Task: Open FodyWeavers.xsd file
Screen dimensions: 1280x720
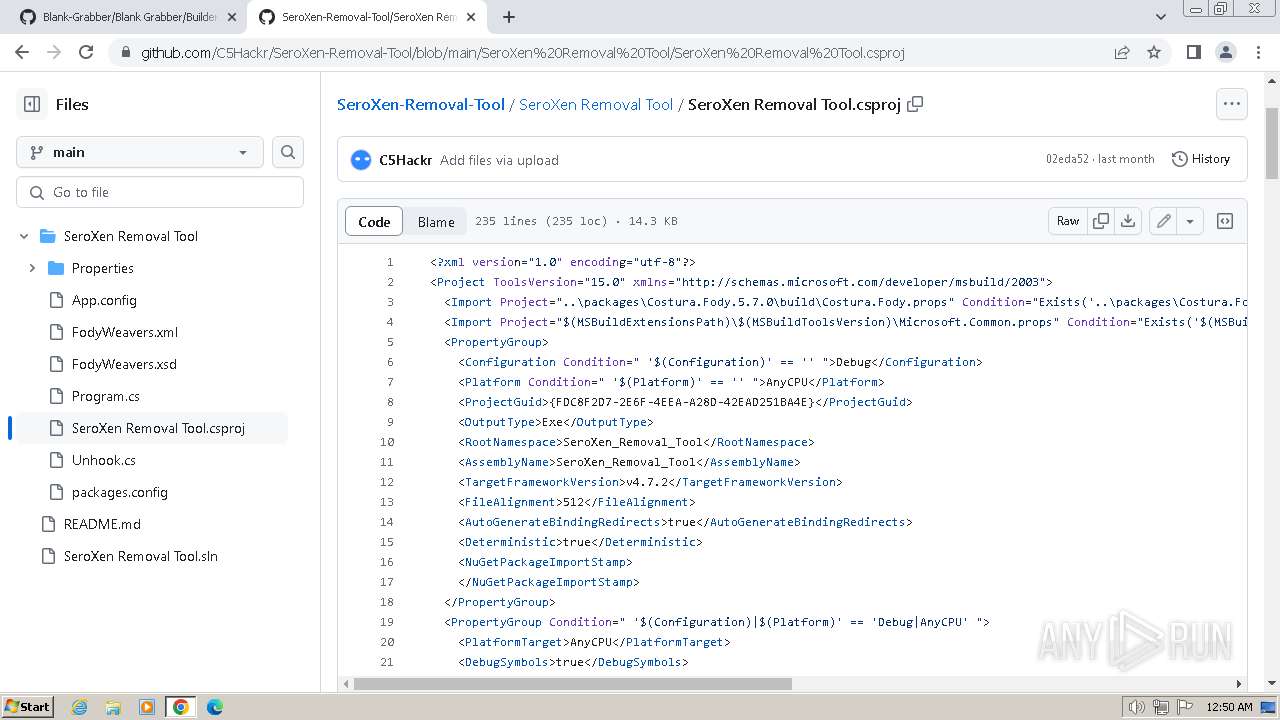Action: coord(124,364)
